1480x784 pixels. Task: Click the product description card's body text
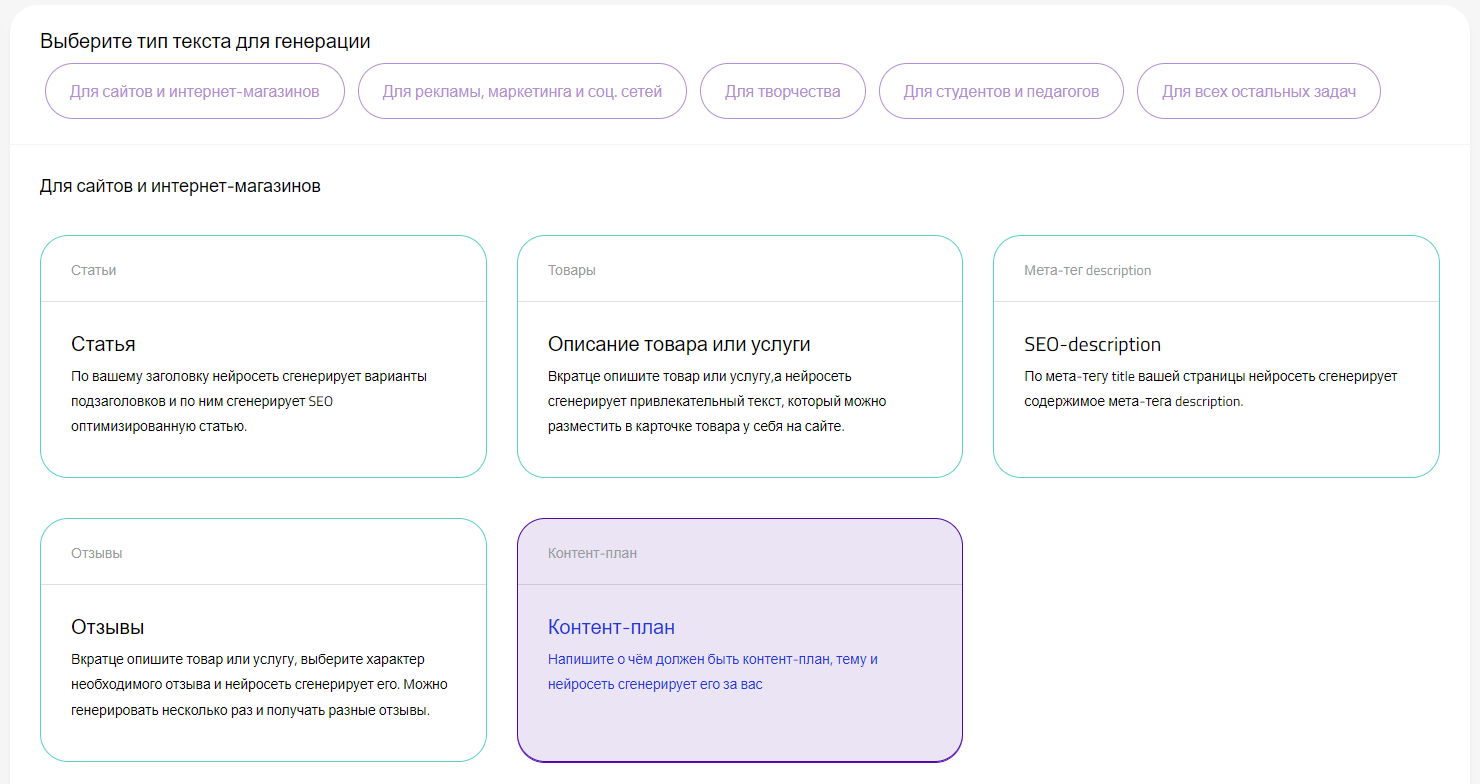(x=716, y=401)
